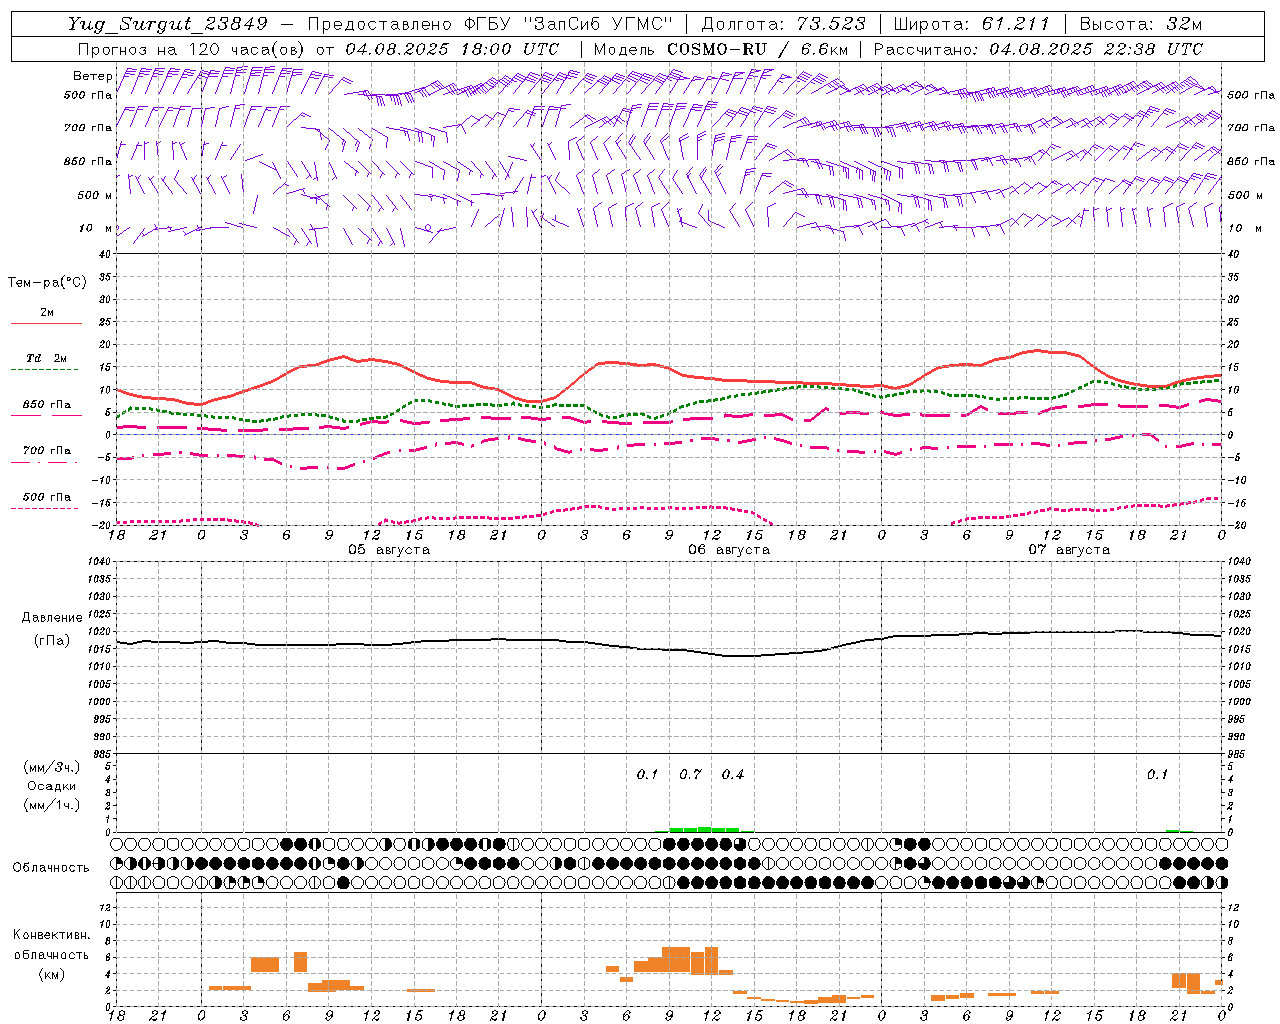Viewport: 1280px width, 1024px height.
Task: Click the Давление pressure panel label
Action: click(52, 618)
